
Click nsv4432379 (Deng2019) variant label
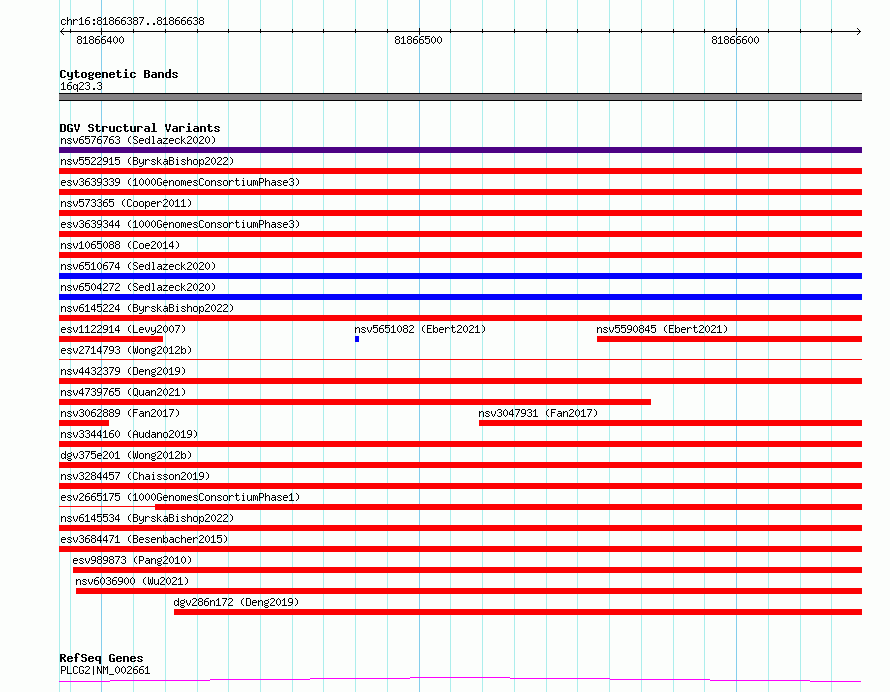point(123,371)
